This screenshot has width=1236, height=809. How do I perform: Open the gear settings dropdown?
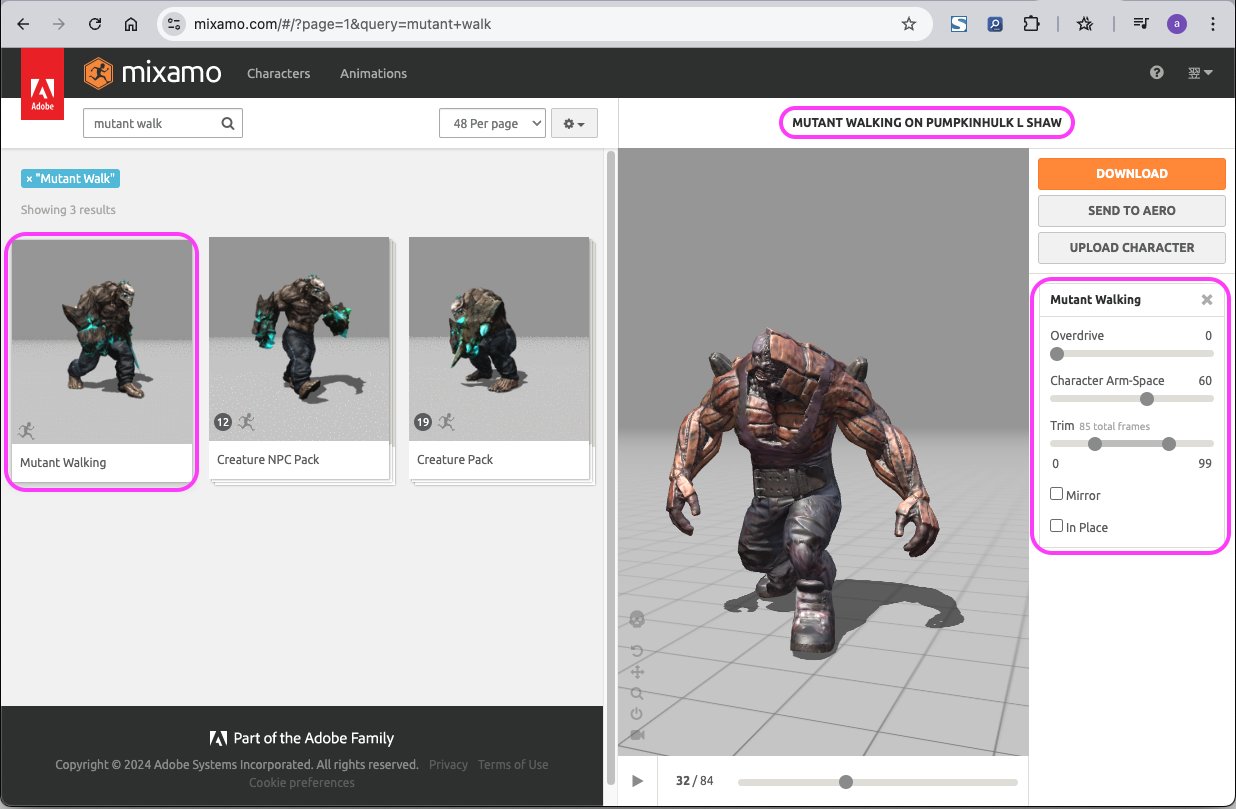pyautogui.click(x=574, y=123)
